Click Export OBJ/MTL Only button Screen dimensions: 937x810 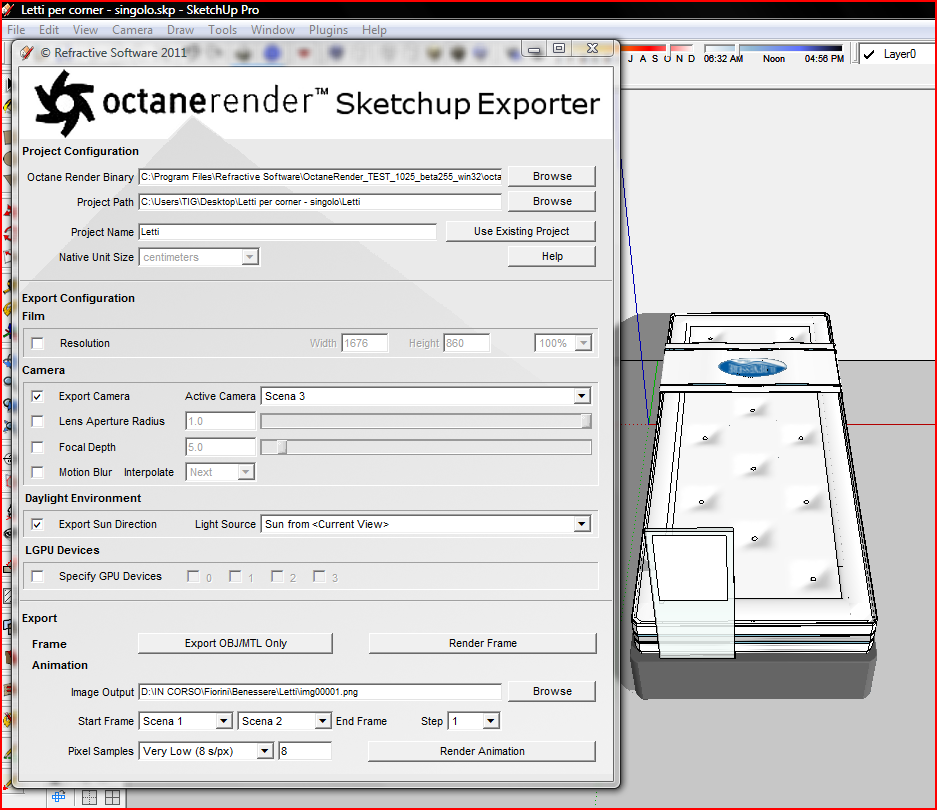(x=235, y=643)
